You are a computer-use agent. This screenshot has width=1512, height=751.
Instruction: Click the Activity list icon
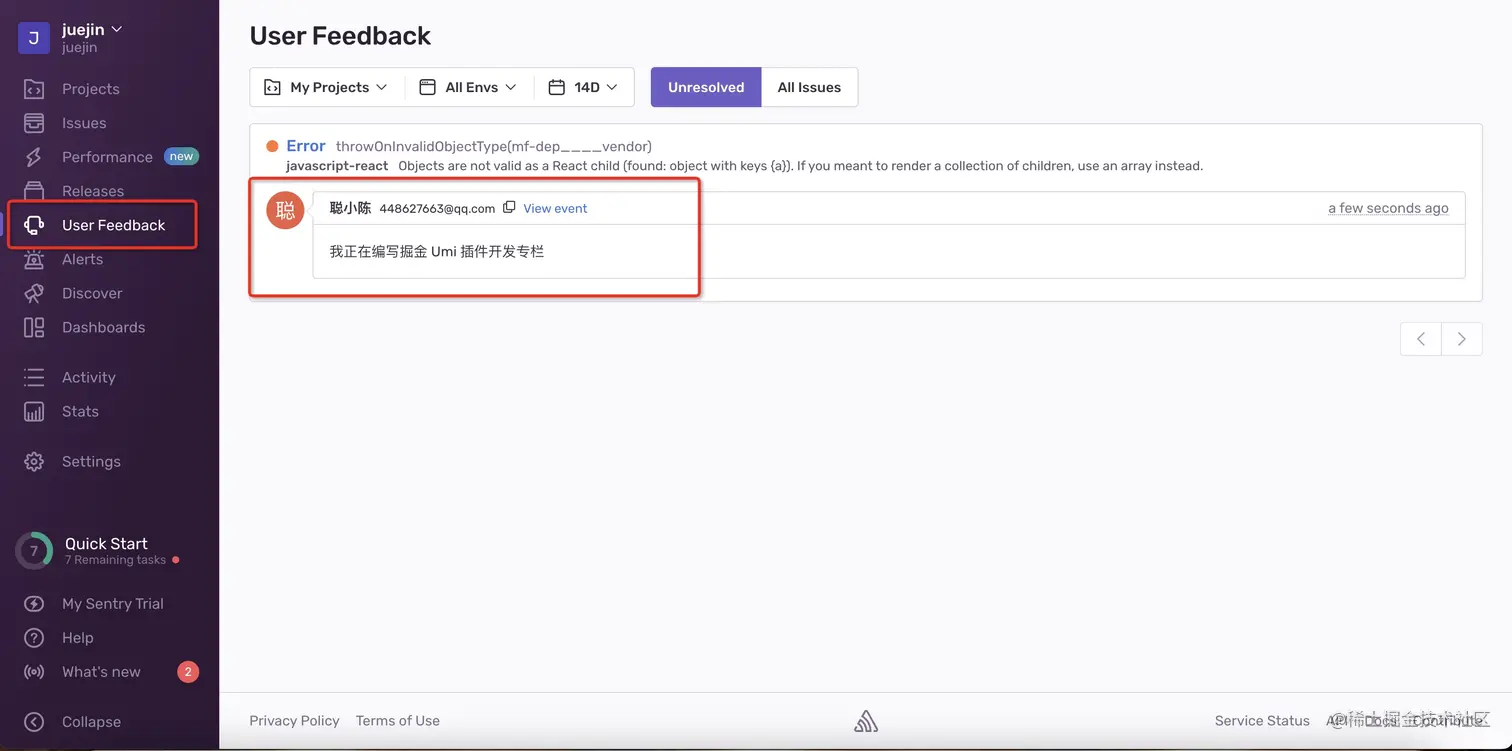click(x=34, y=377)
